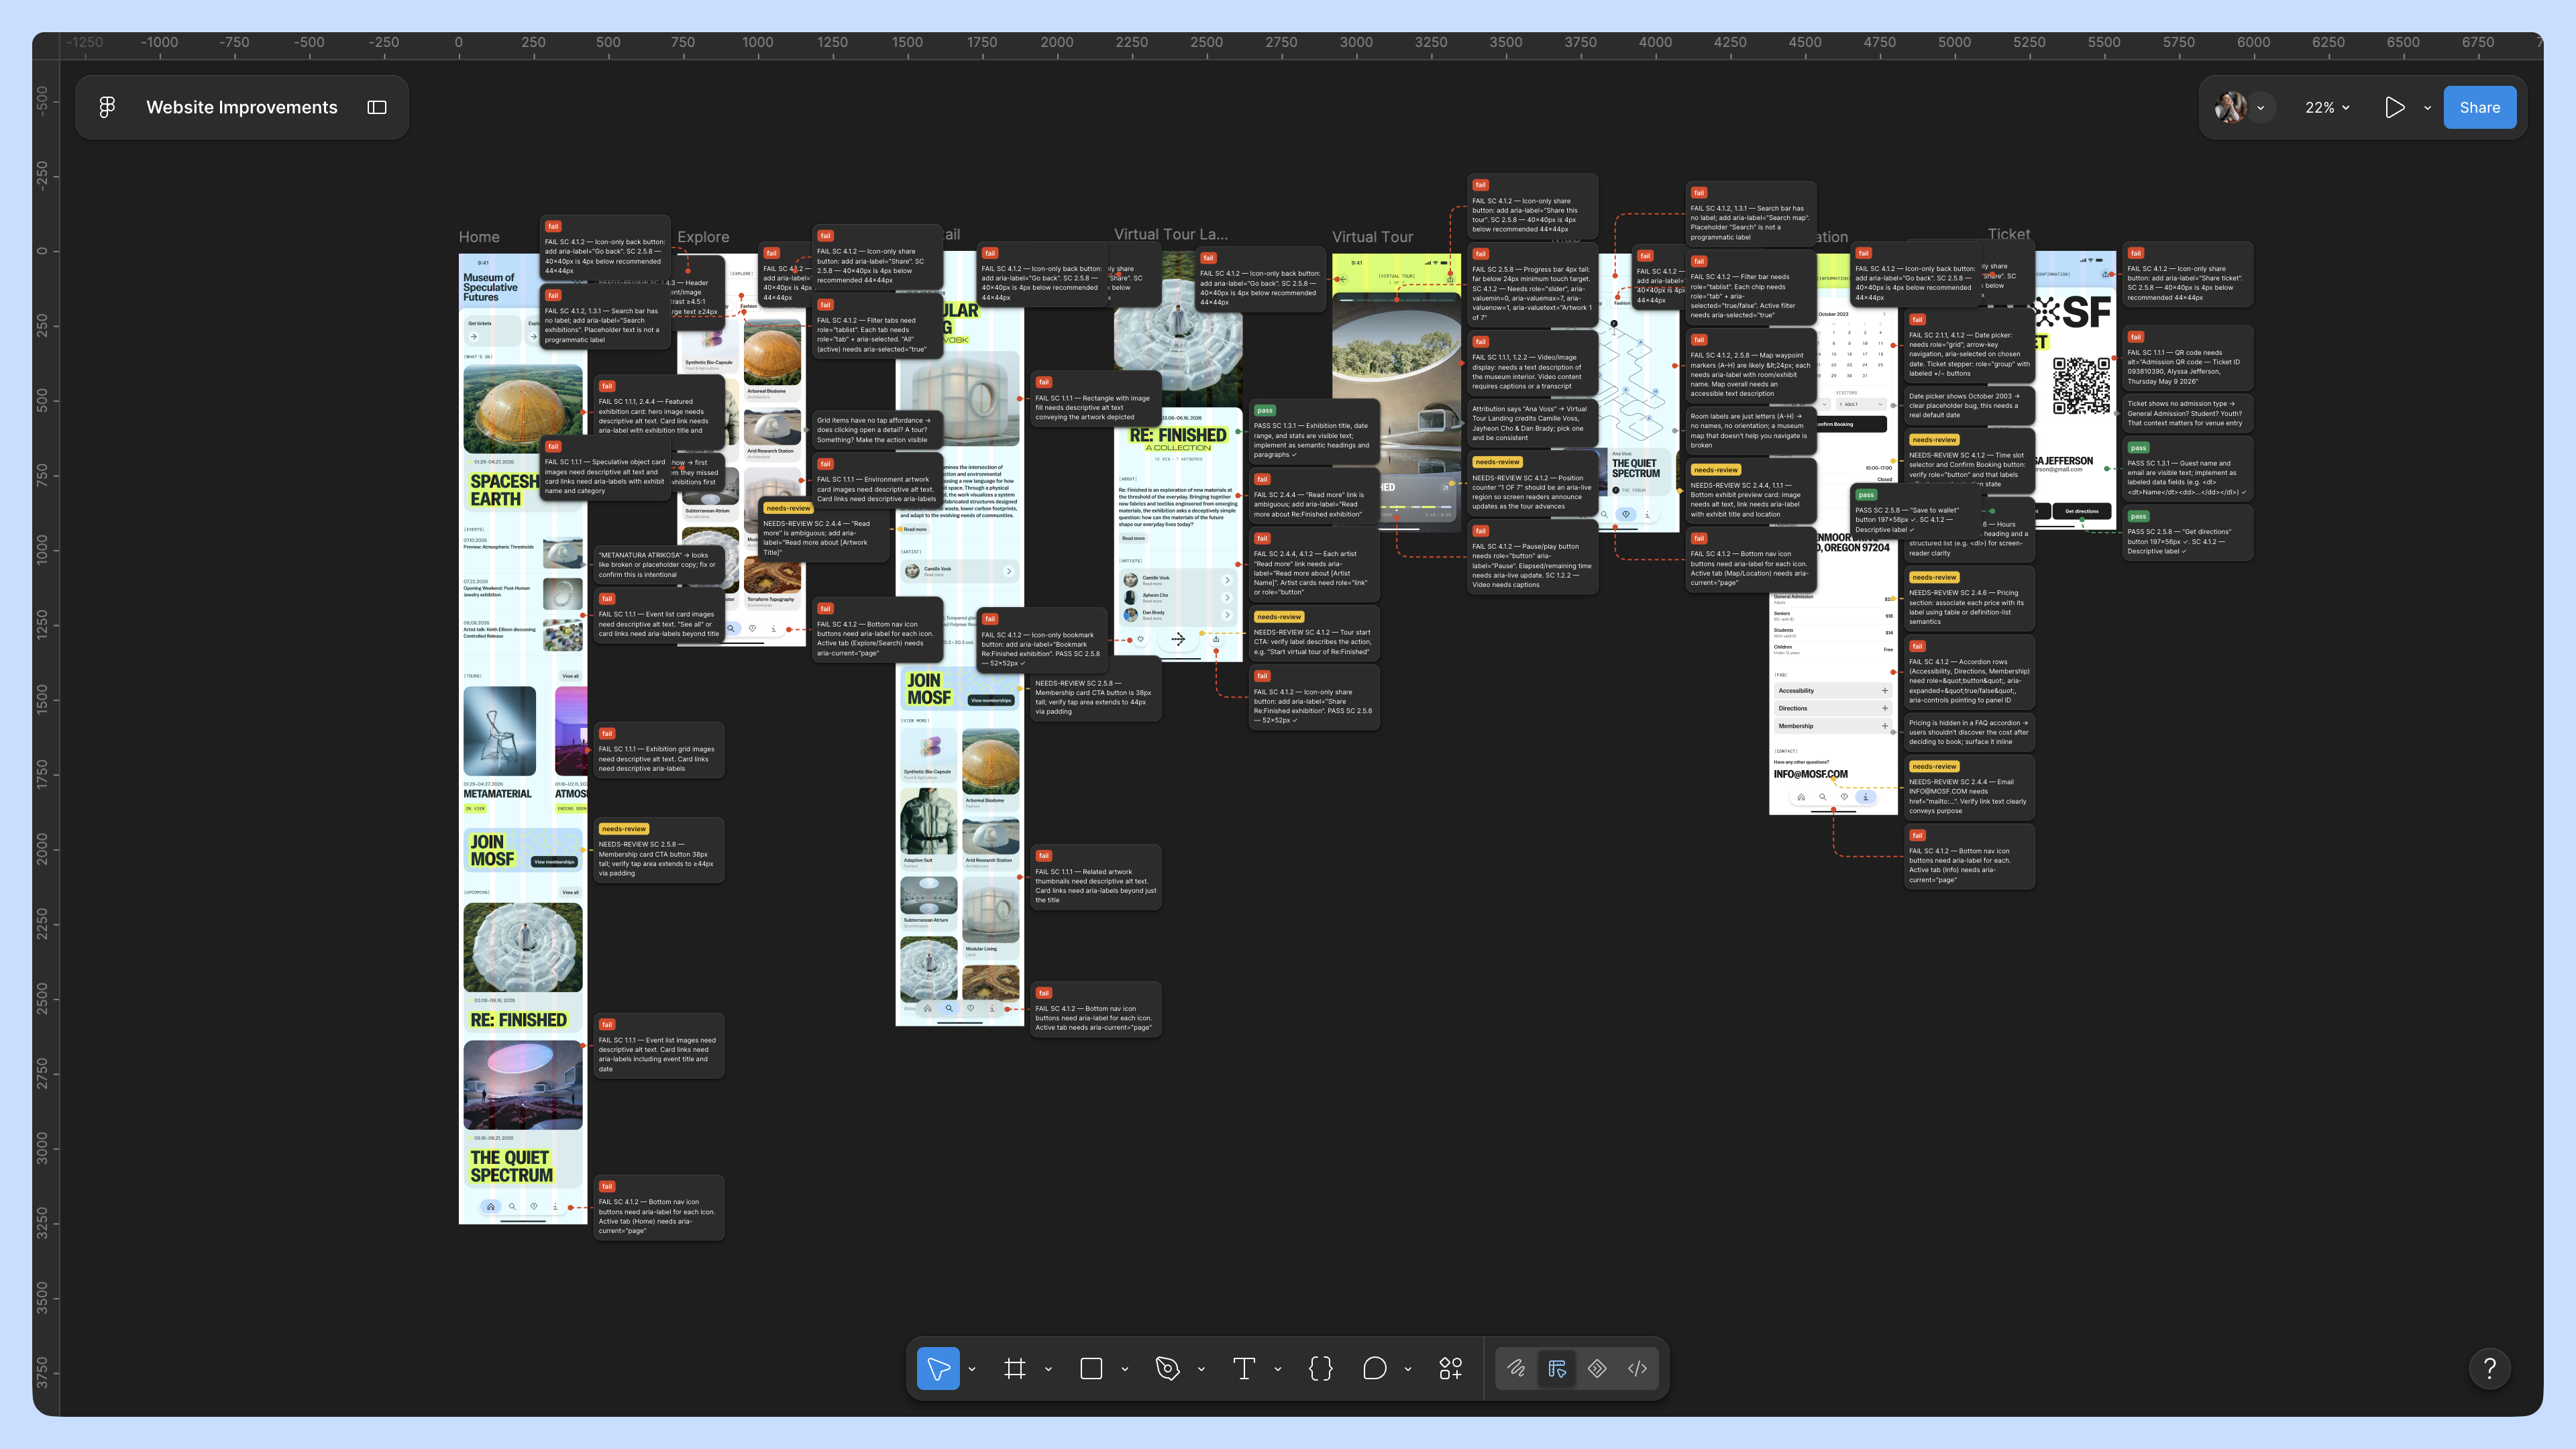
Task: Expand the Accessibility accordion plus icon
Action: coord(1885,691)
